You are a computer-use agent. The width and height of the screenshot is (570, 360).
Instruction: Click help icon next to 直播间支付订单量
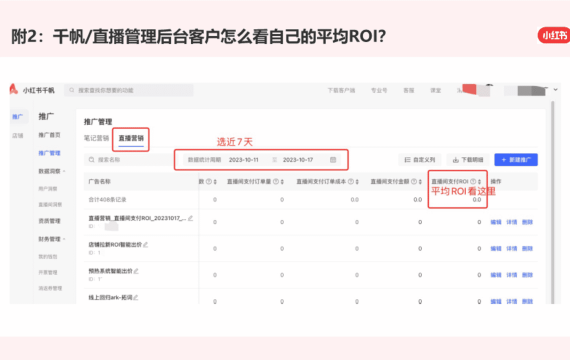(x=276, y=181)
